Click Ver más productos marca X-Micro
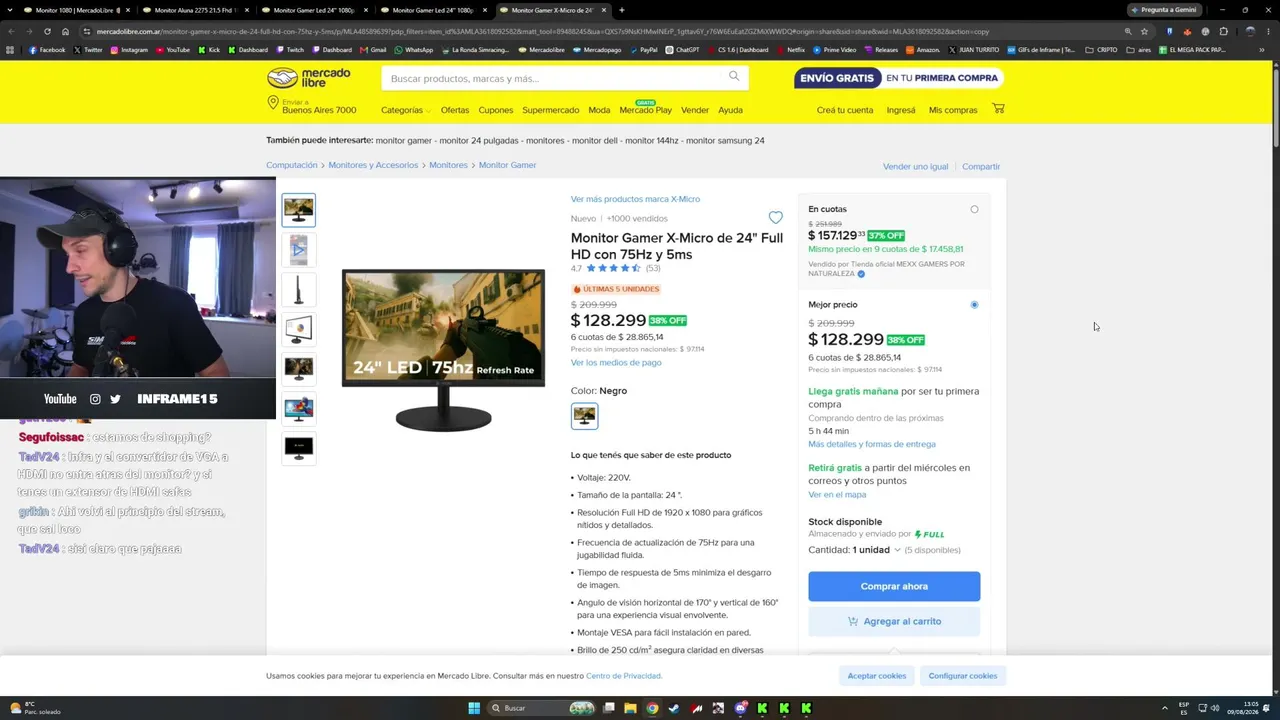 click(635, 199)
